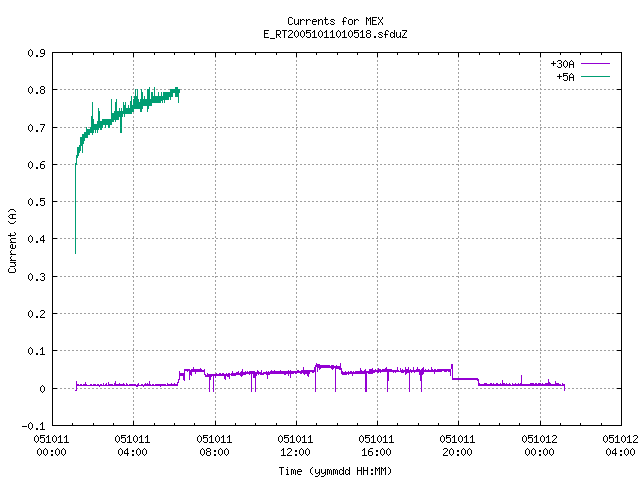
Task: Click the 0.1 y-axis tick label
Action: pos(36,351)
